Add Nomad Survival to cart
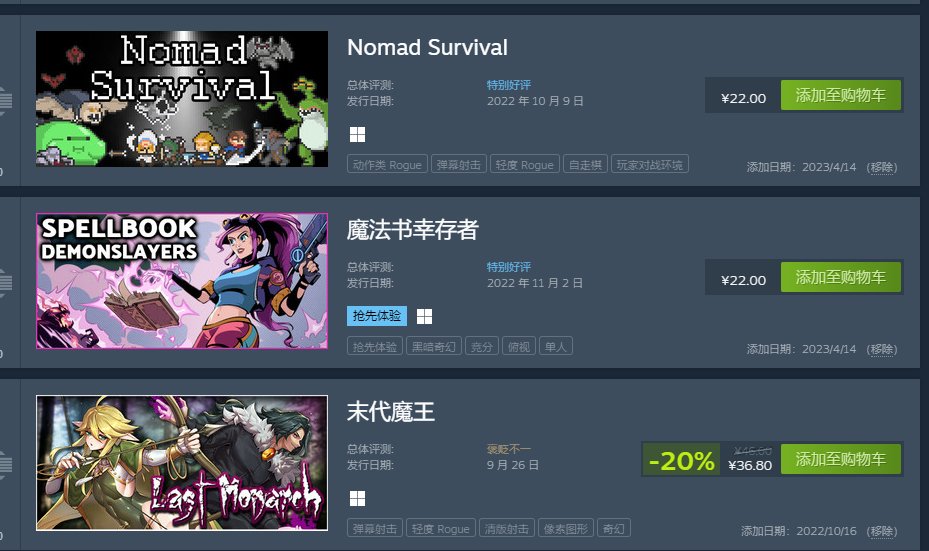 pos(841,95)
